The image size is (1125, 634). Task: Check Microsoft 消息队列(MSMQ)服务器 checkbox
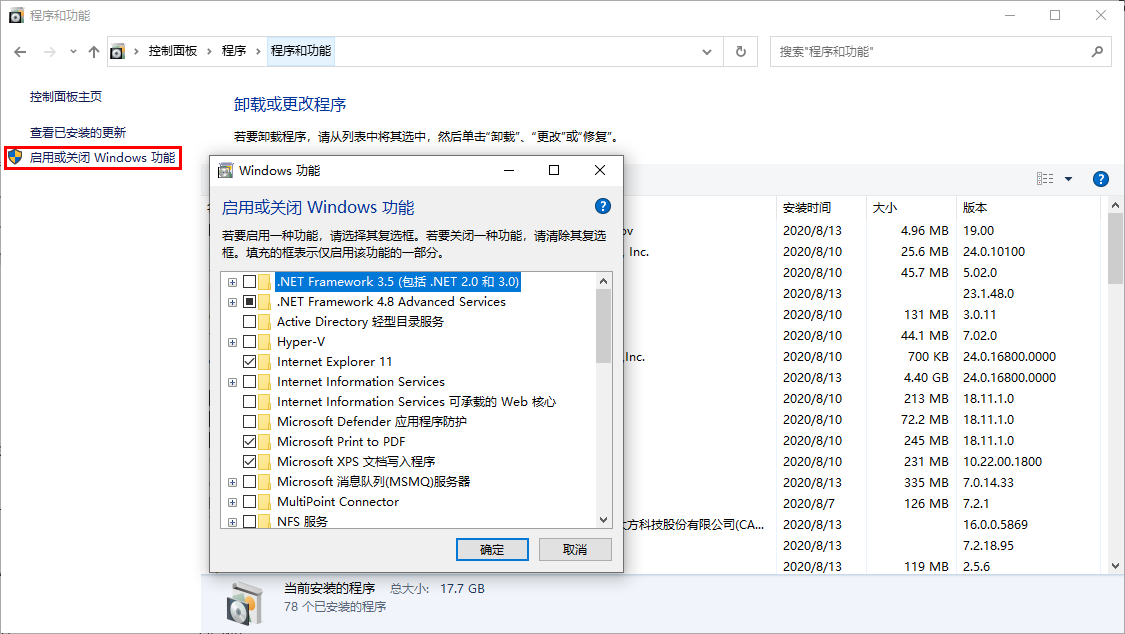click(250, 481)
